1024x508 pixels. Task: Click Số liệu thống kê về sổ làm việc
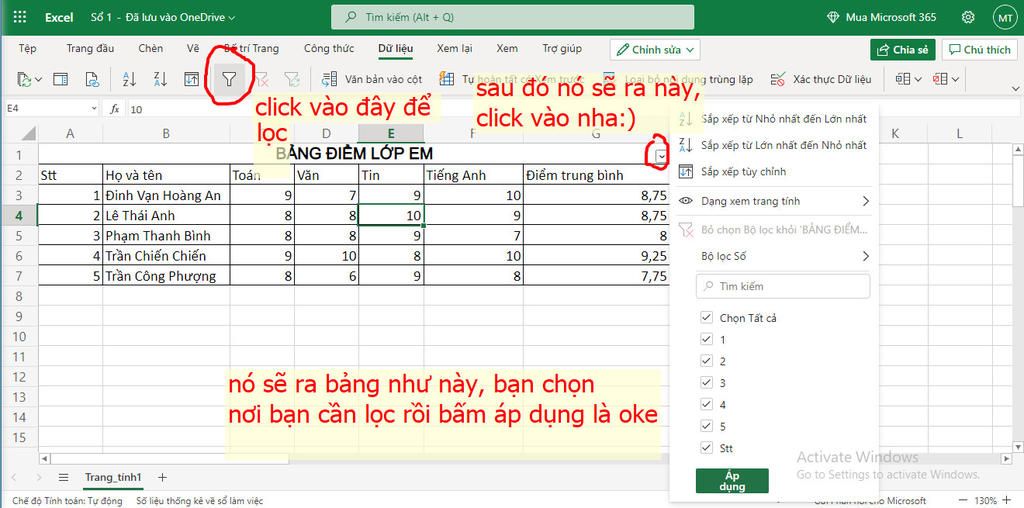[199, 501]
